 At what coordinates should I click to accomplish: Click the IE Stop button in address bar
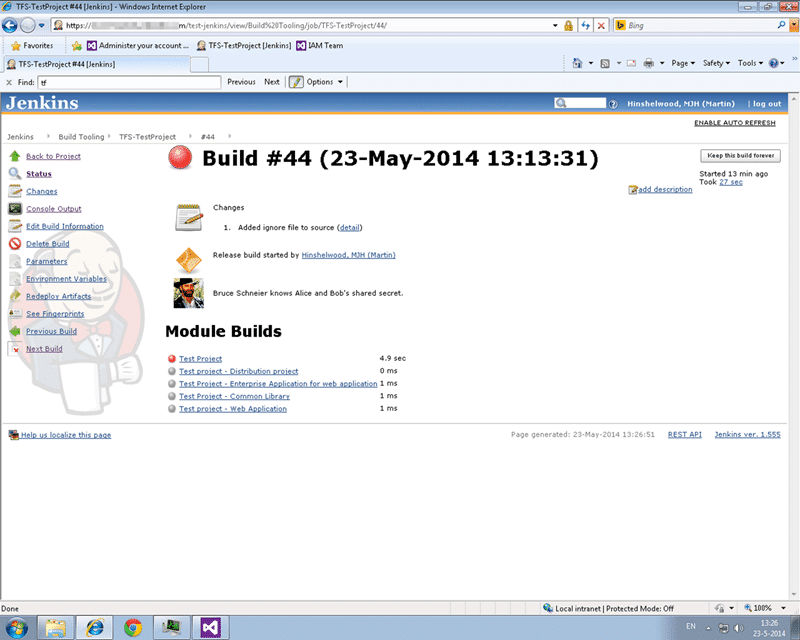pyautogui.click(x=602, y=26)
